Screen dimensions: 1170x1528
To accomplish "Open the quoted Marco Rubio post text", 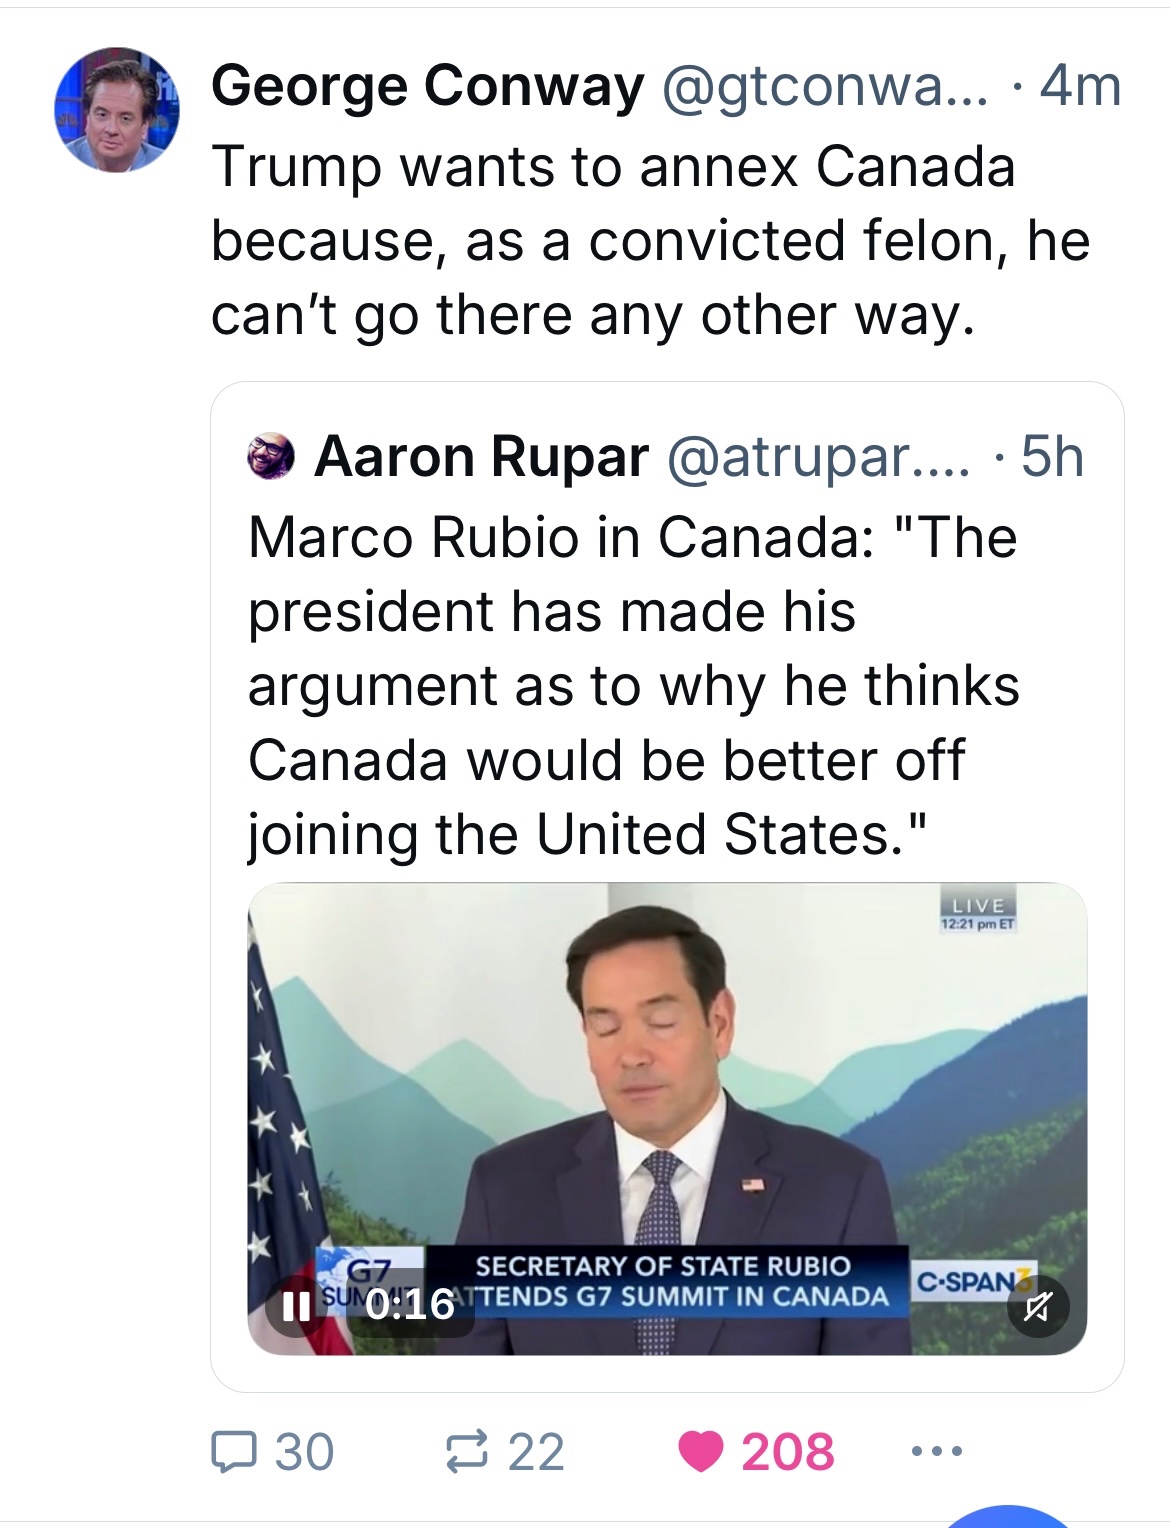I will pos(632,686).
